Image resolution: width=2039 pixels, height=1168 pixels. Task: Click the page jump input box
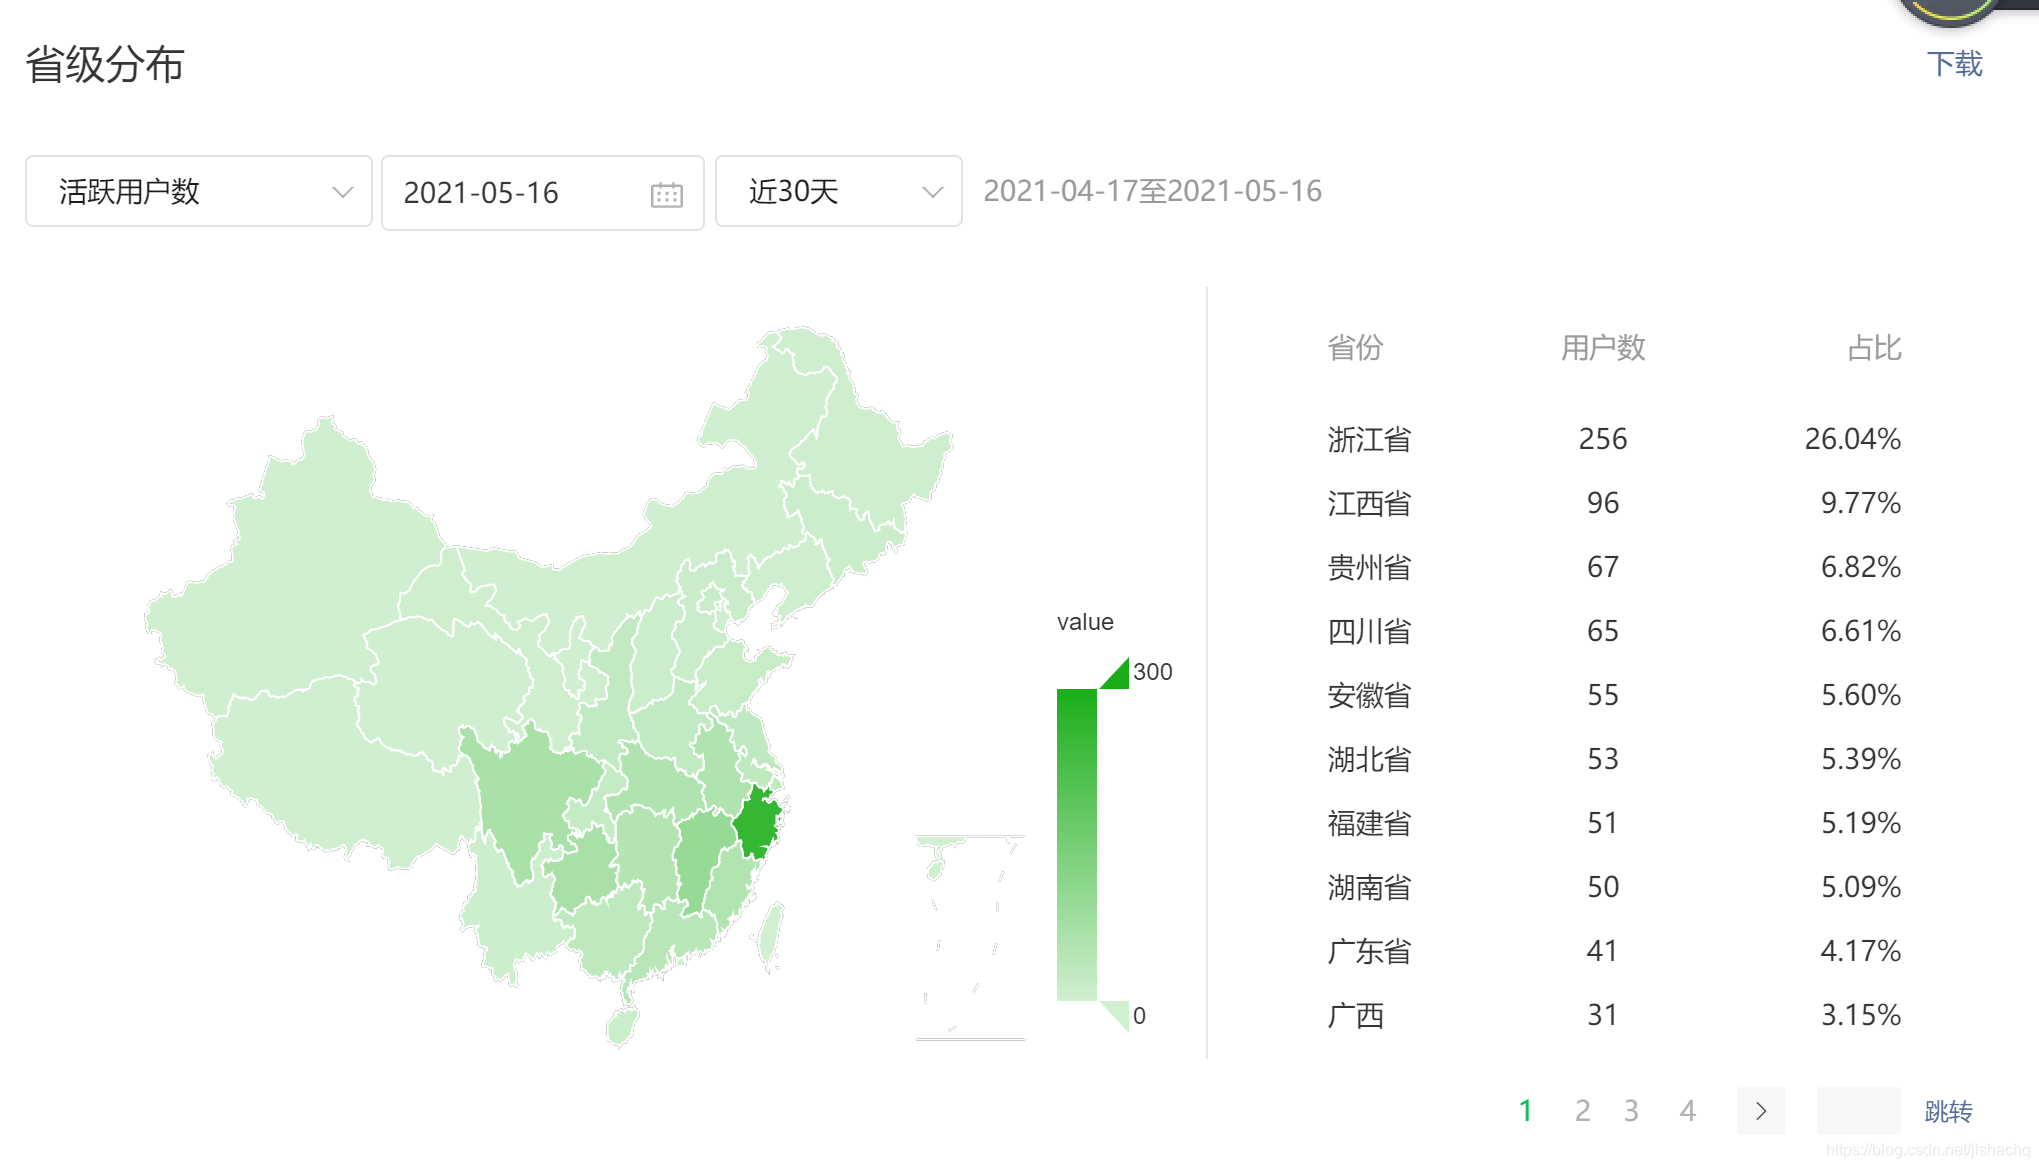[1858, 1111]
